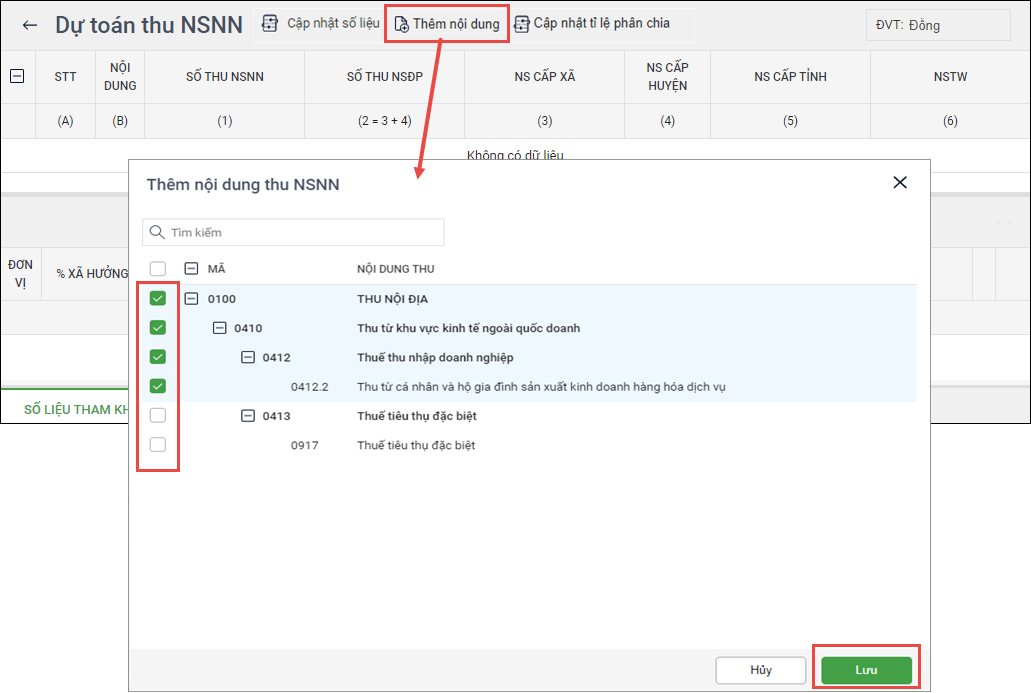Collapse all rows via table header minus icon
Viewport: 1031px width, 693px height.
(x=17, y=76)
